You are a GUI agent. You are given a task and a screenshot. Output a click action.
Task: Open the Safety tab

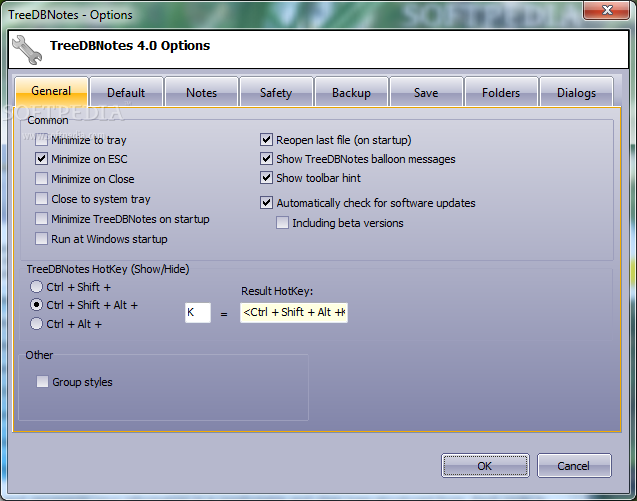pyautogui.click(x=276, y=92)
